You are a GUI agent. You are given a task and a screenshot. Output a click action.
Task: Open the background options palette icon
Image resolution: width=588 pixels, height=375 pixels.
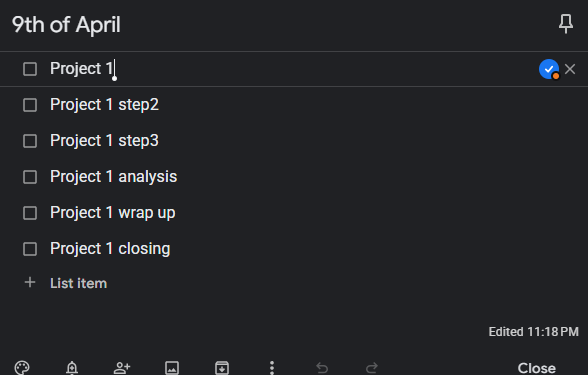pos(22,368)
